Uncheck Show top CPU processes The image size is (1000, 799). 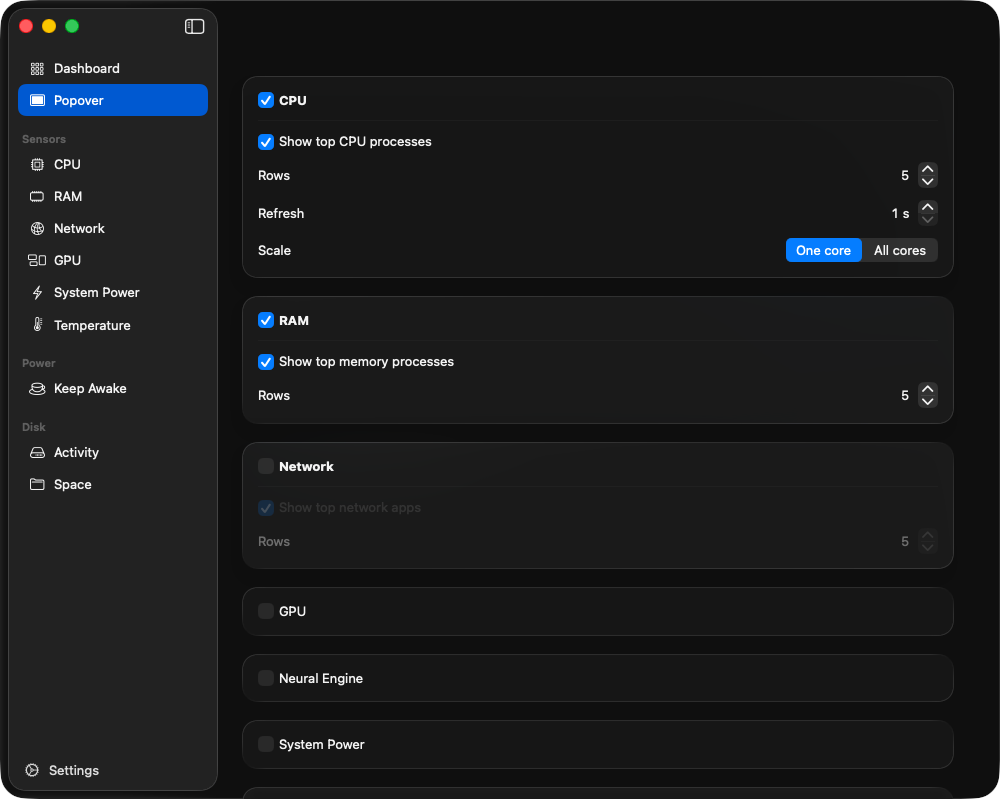pyautogui.click(x=266, y=142)
